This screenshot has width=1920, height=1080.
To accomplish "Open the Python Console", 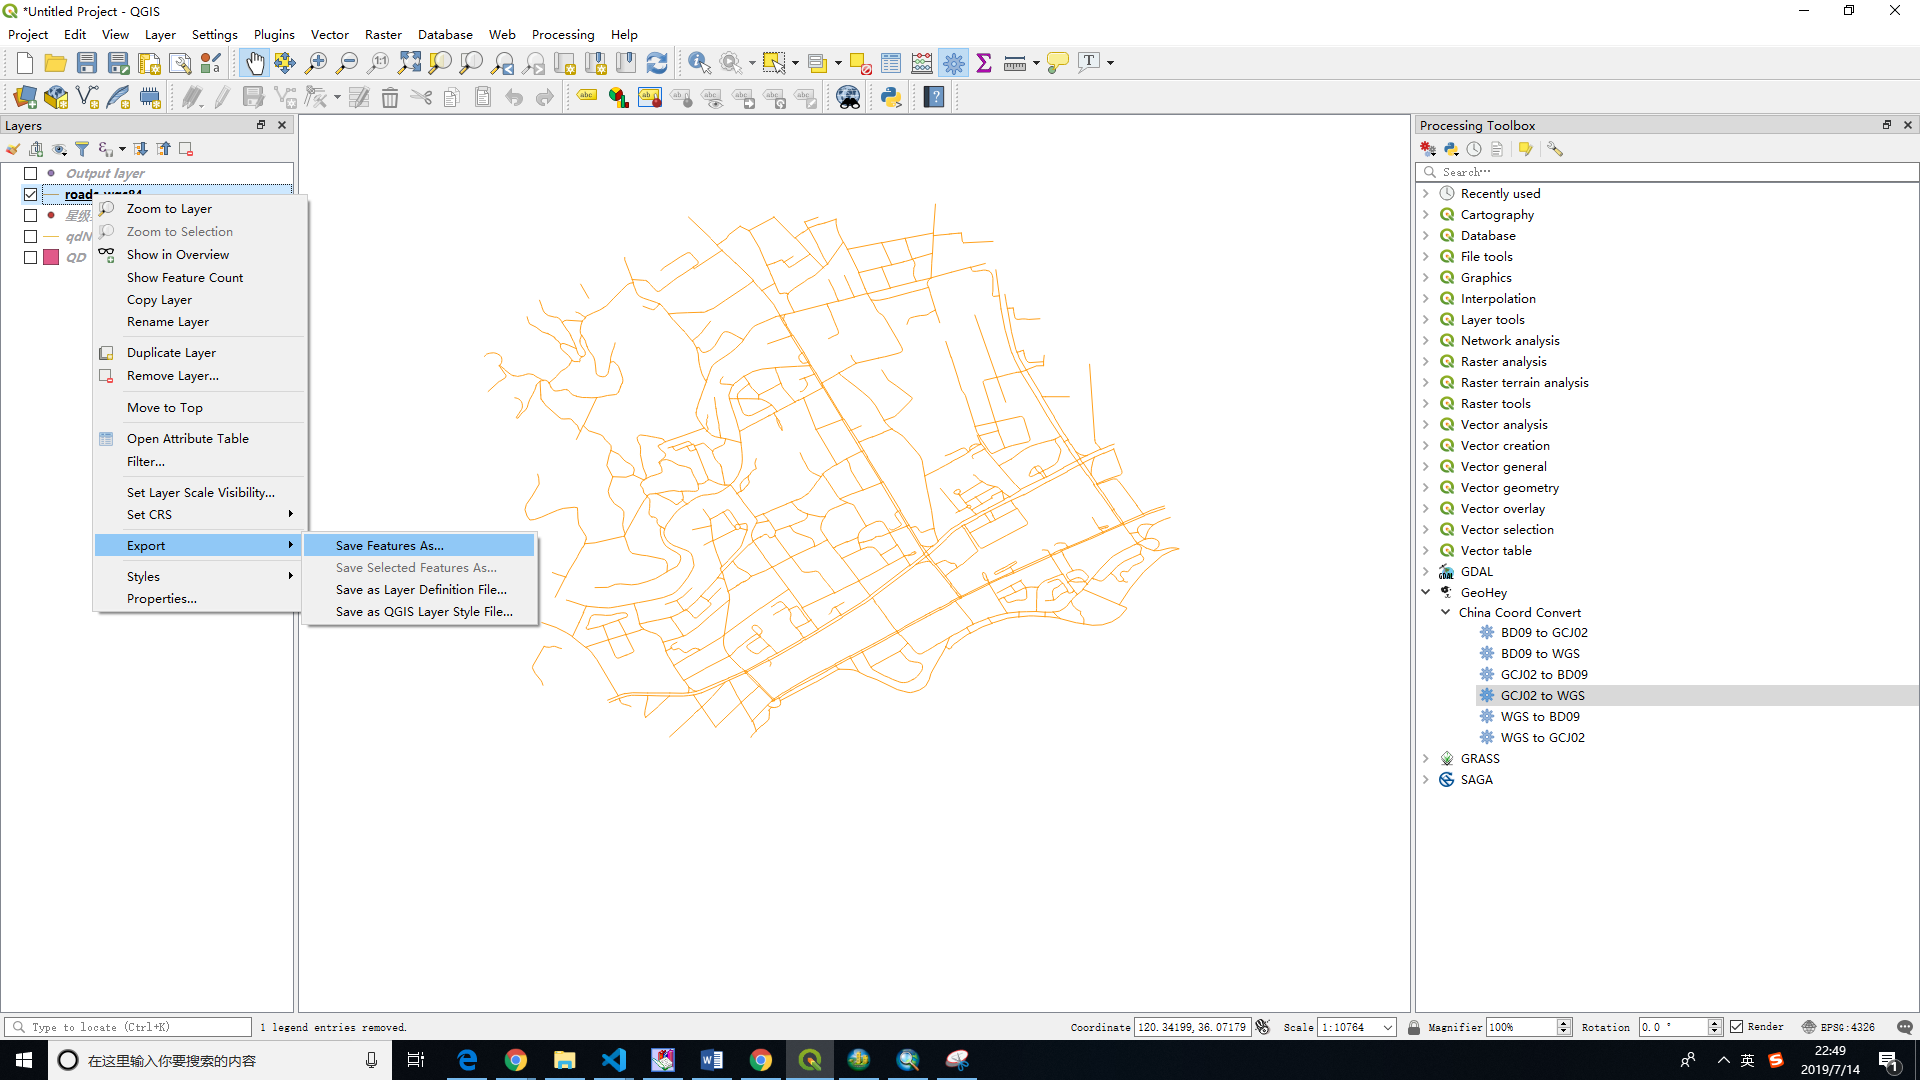I will 891,97.
